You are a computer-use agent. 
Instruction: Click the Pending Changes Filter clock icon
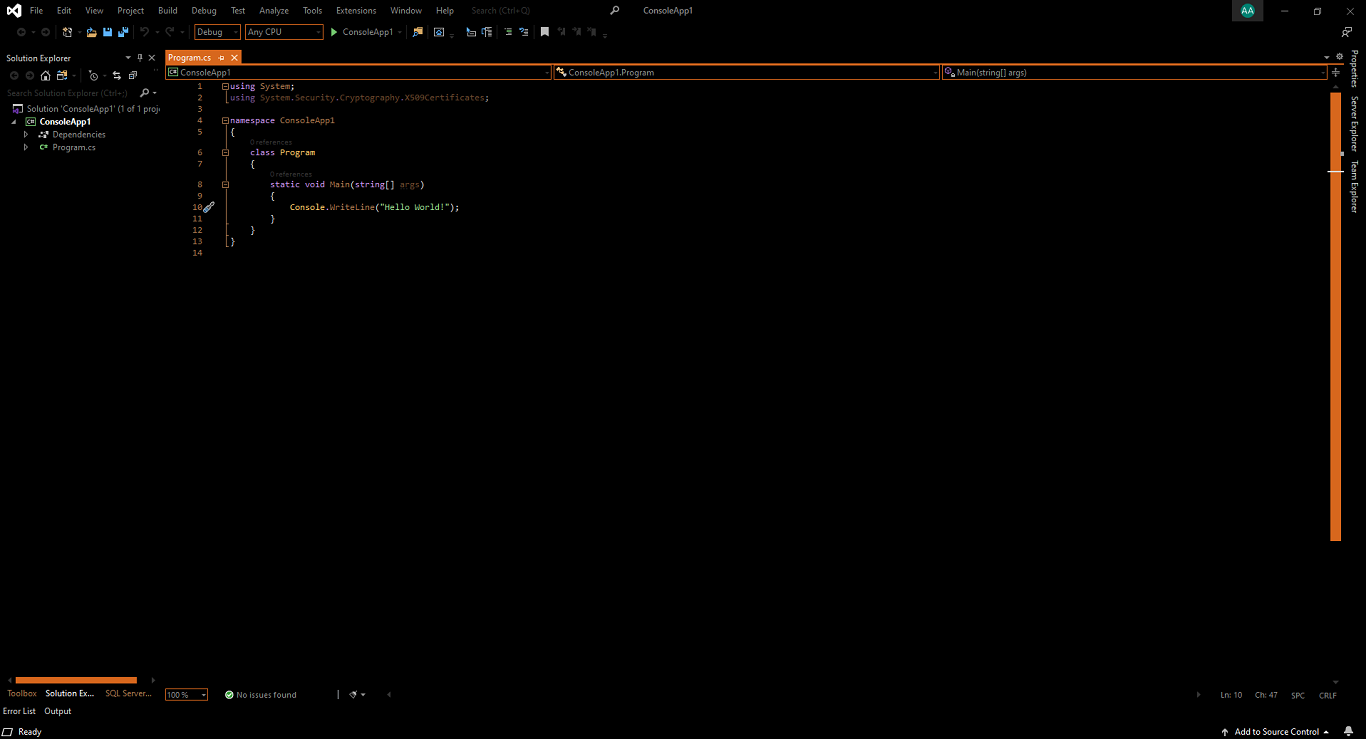point(93,75)
